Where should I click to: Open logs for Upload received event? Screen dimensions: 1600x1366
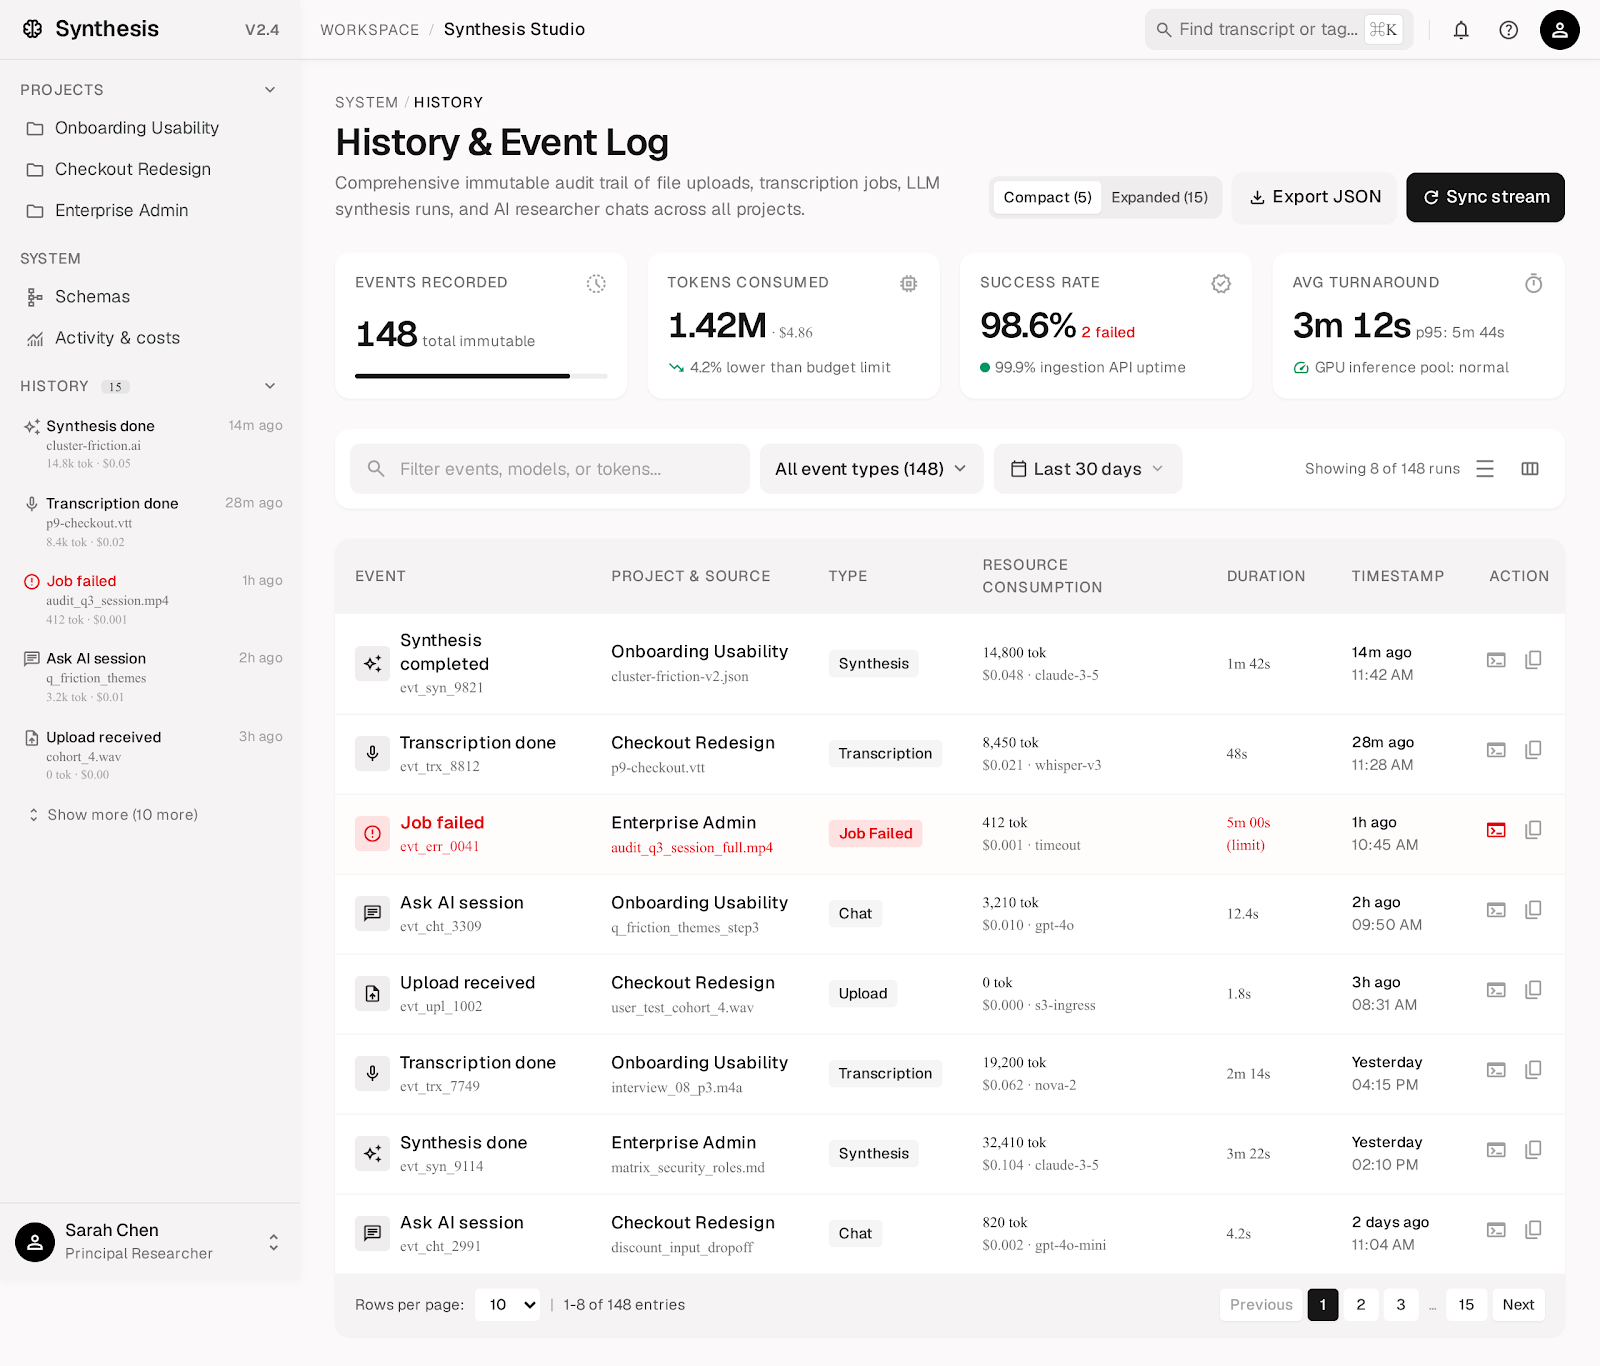tap(1496, 990)
